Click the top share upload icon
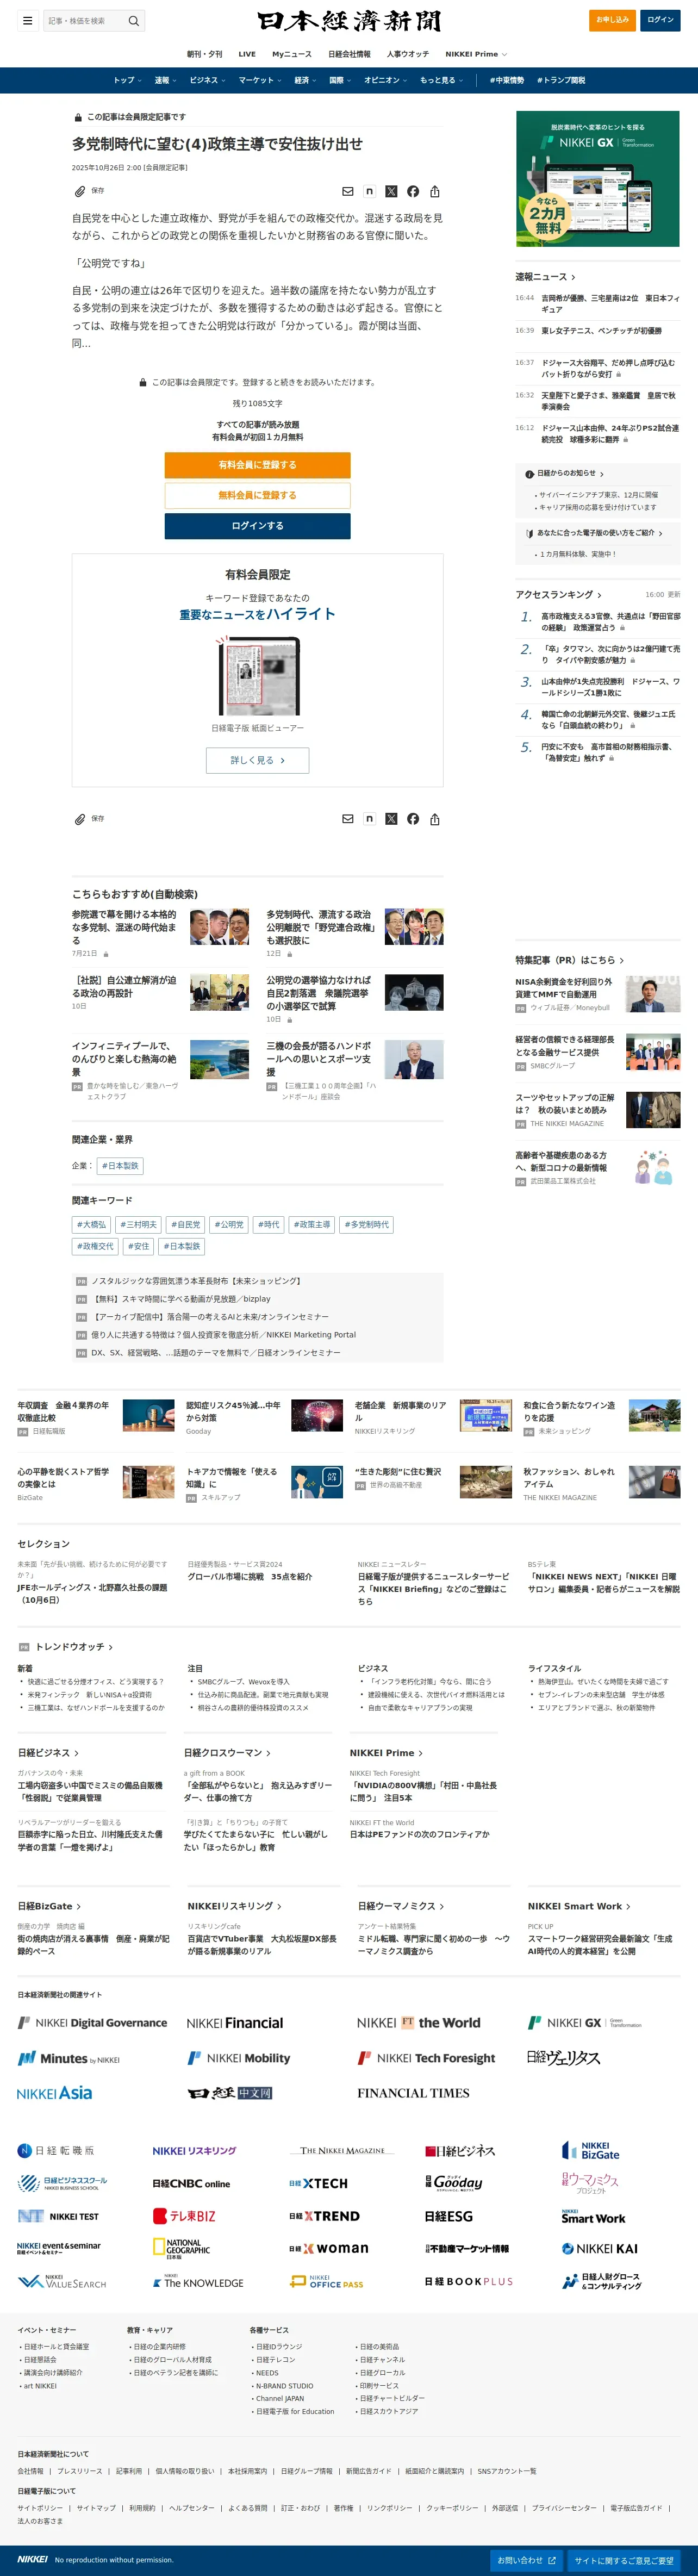 click(435, 191)
